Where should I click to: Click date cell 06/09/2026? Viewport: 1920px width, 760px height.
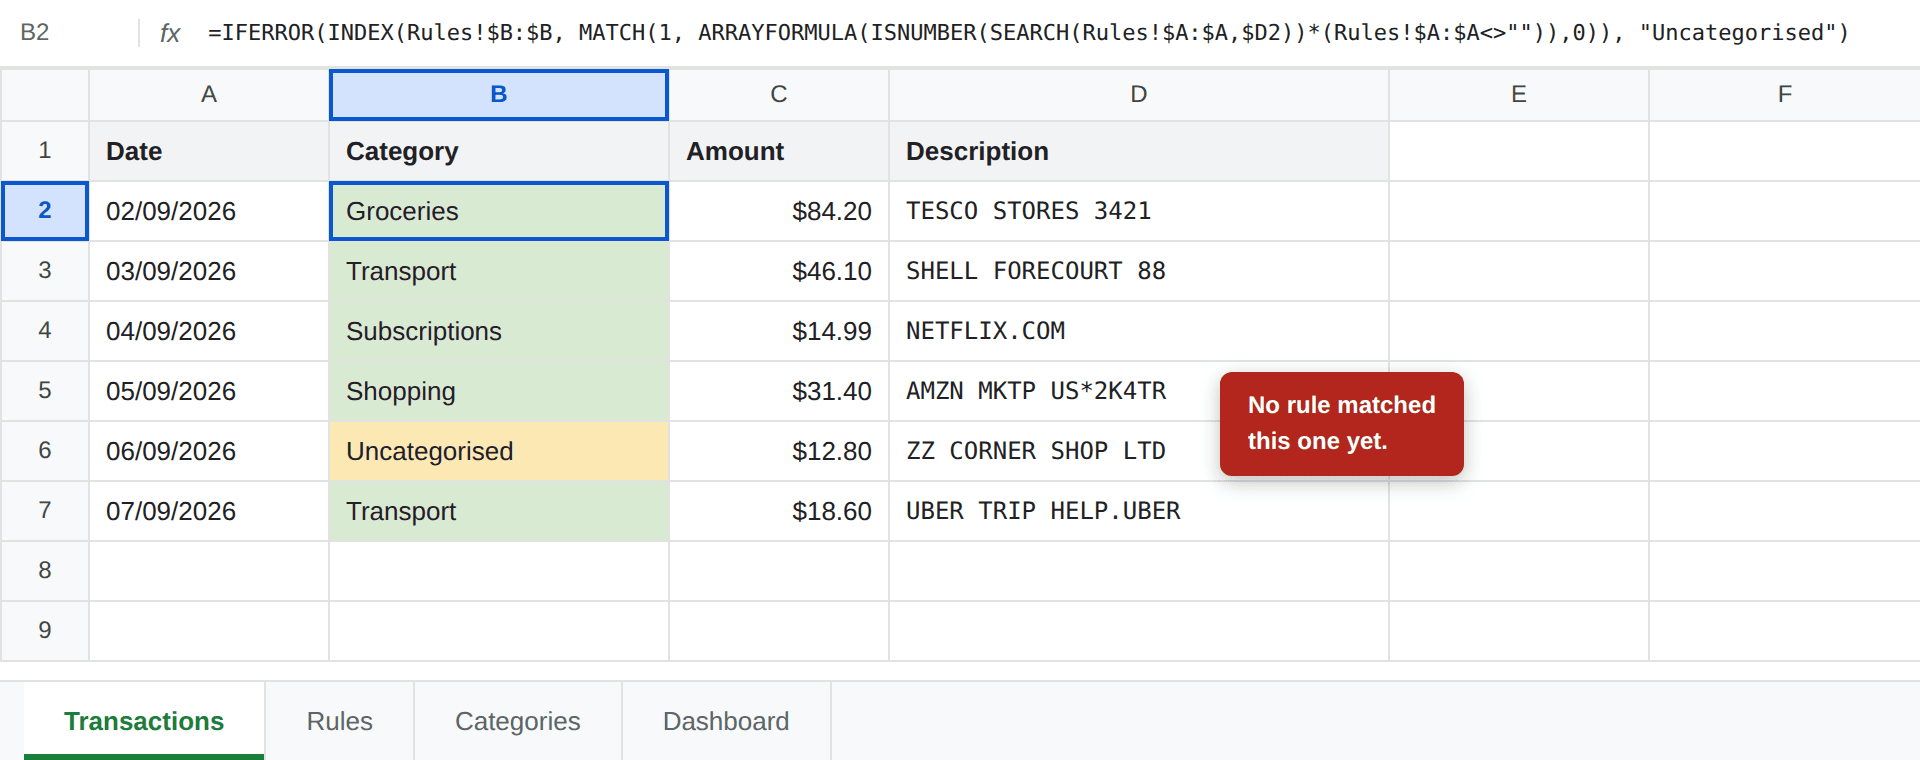[209, 451]
